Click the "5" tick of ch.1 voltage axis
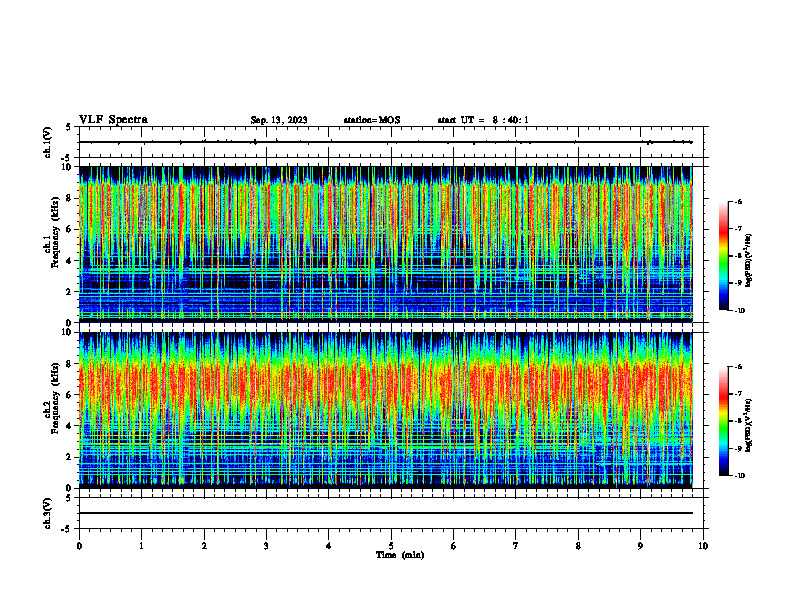The image size is (792, 612). [70, 127]
